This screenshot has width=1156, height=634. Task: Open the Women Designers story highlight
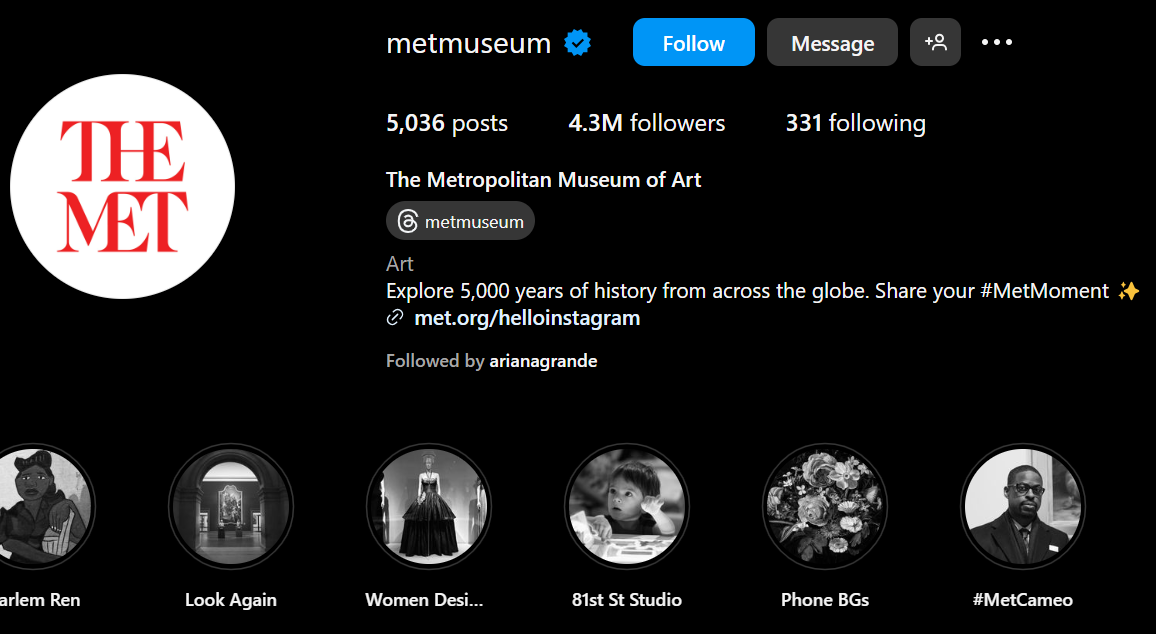428,507
